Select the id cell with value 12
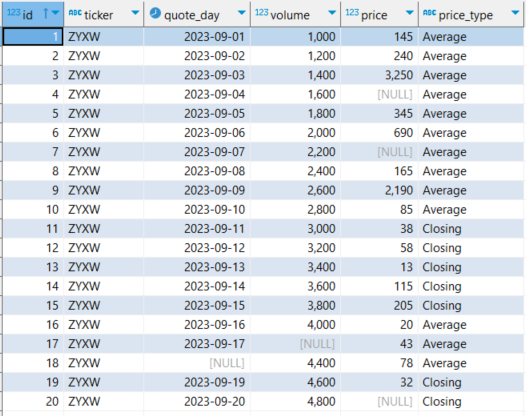The height and width of the screenshot is (416, 526). click(33, 248)
